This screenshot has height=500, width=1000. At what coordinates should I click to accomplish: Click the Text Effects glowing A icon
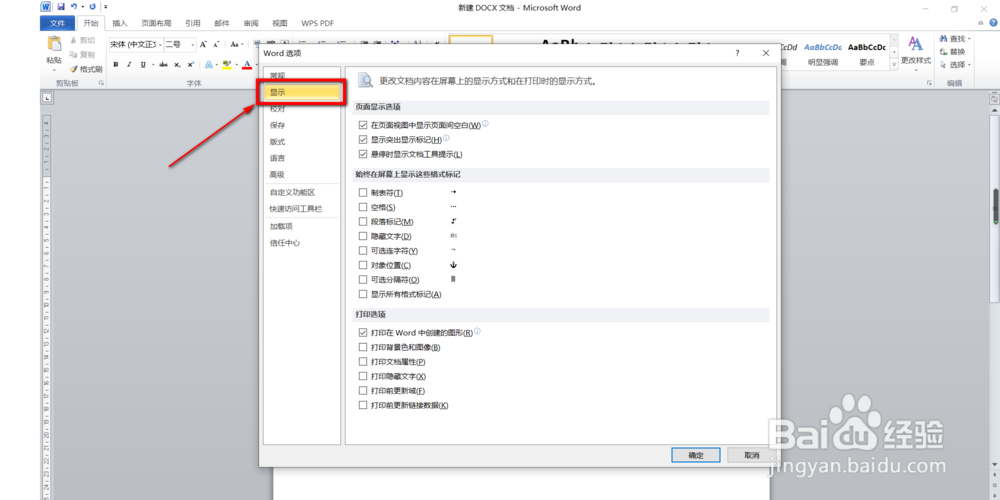pos(209,64)
